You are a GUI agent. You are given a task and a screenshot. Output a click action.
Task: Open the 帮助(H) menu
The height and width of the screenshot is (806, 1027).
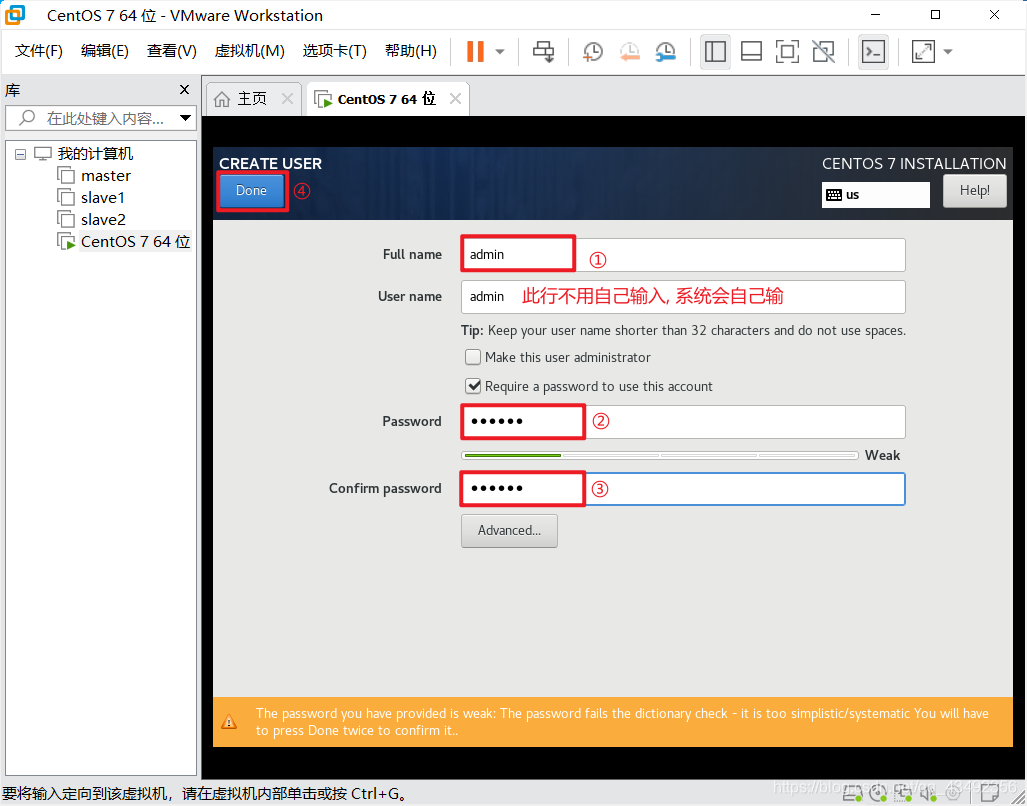click(x=411, y=51)
